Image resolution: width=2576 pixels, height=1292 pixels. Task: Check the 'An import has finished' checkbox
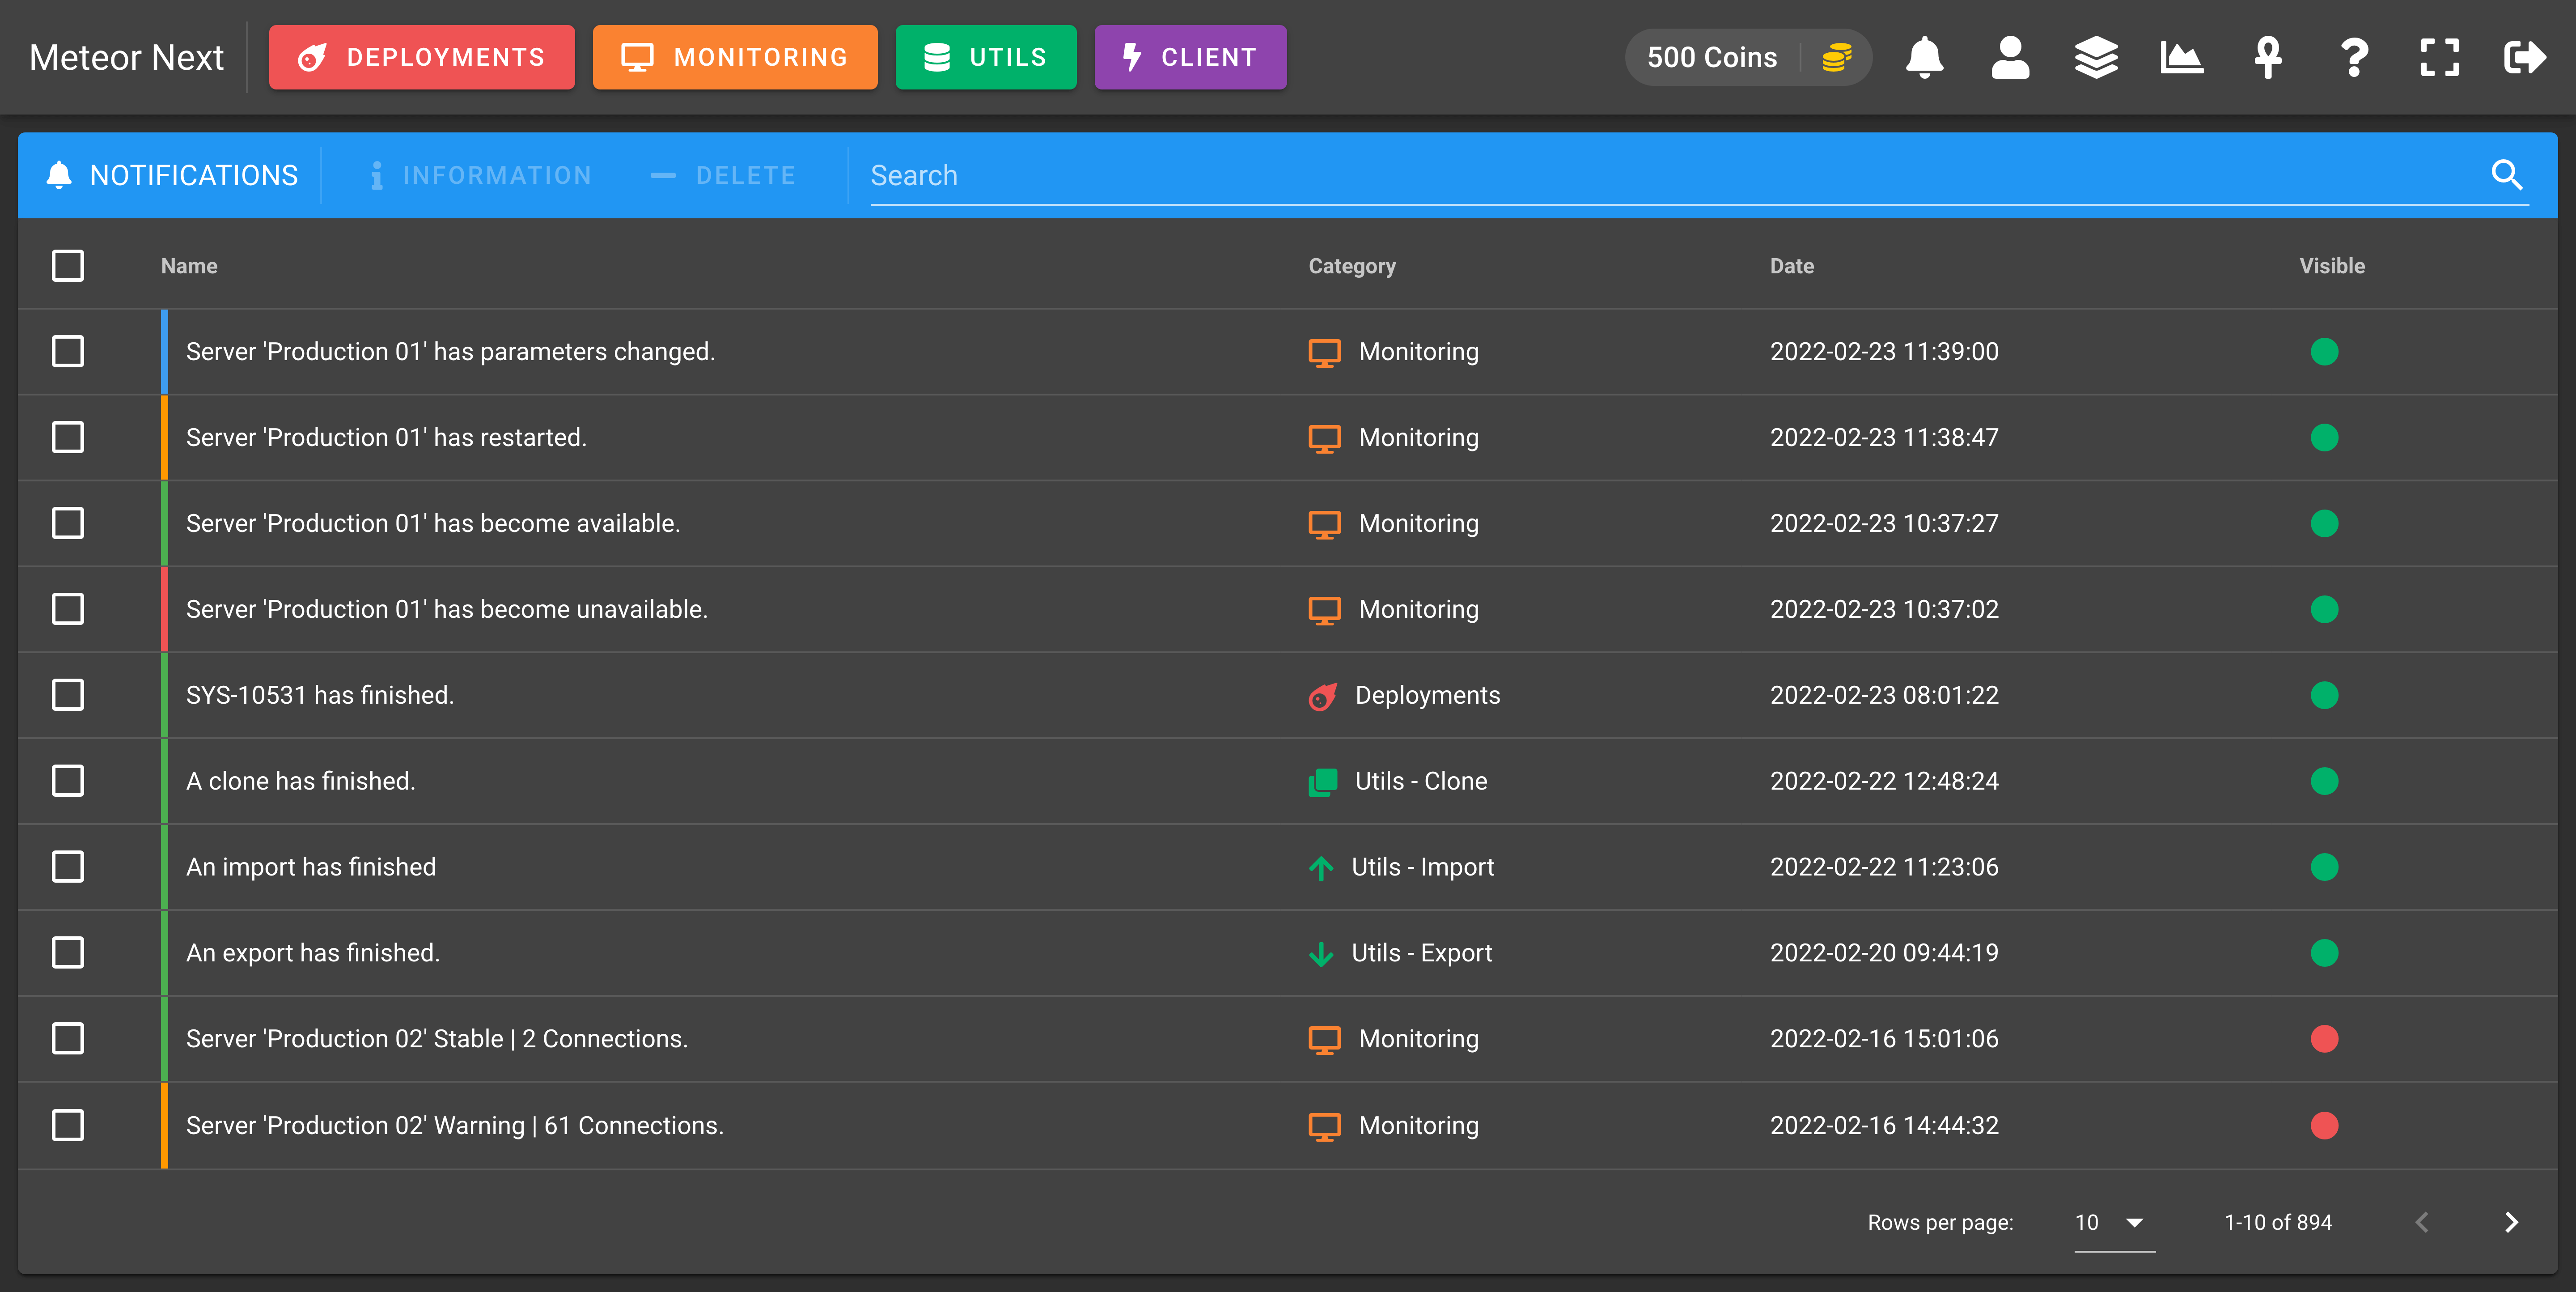68,868
